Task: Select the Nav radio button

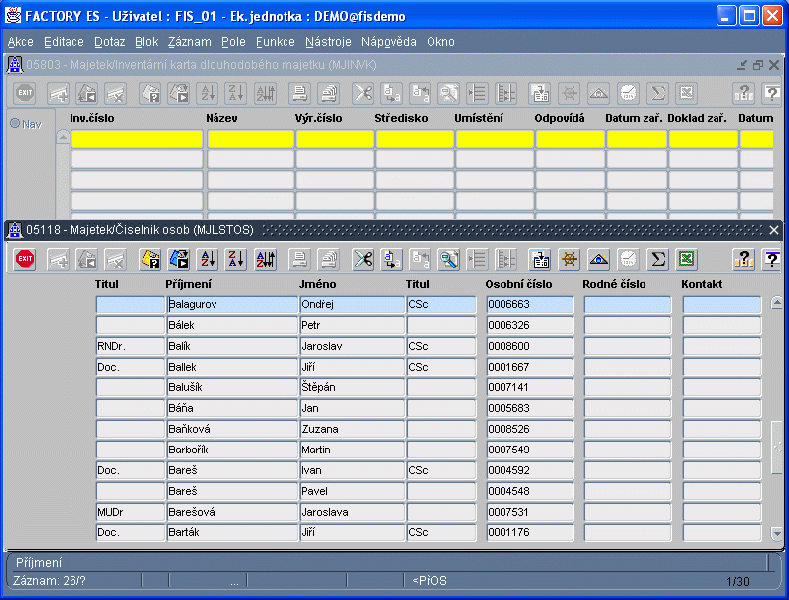Action: pos(15,123)
